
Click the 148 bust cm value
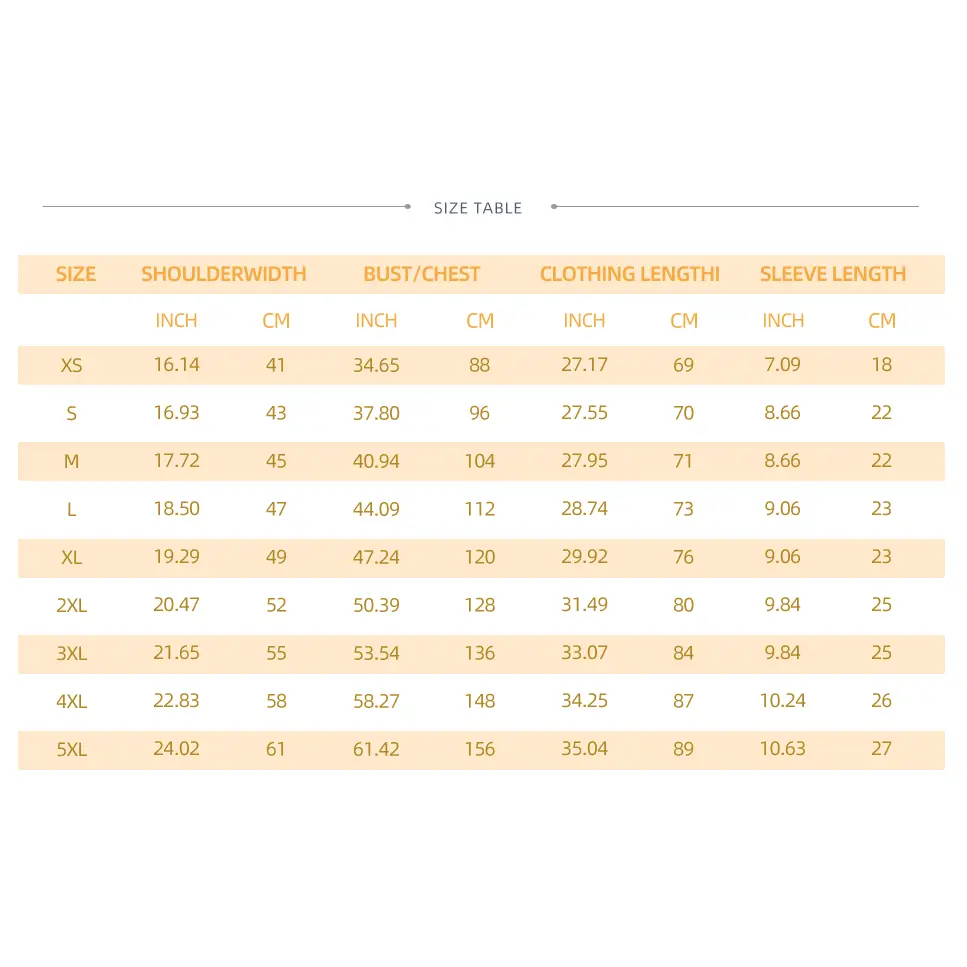click(x=480, y=701)
